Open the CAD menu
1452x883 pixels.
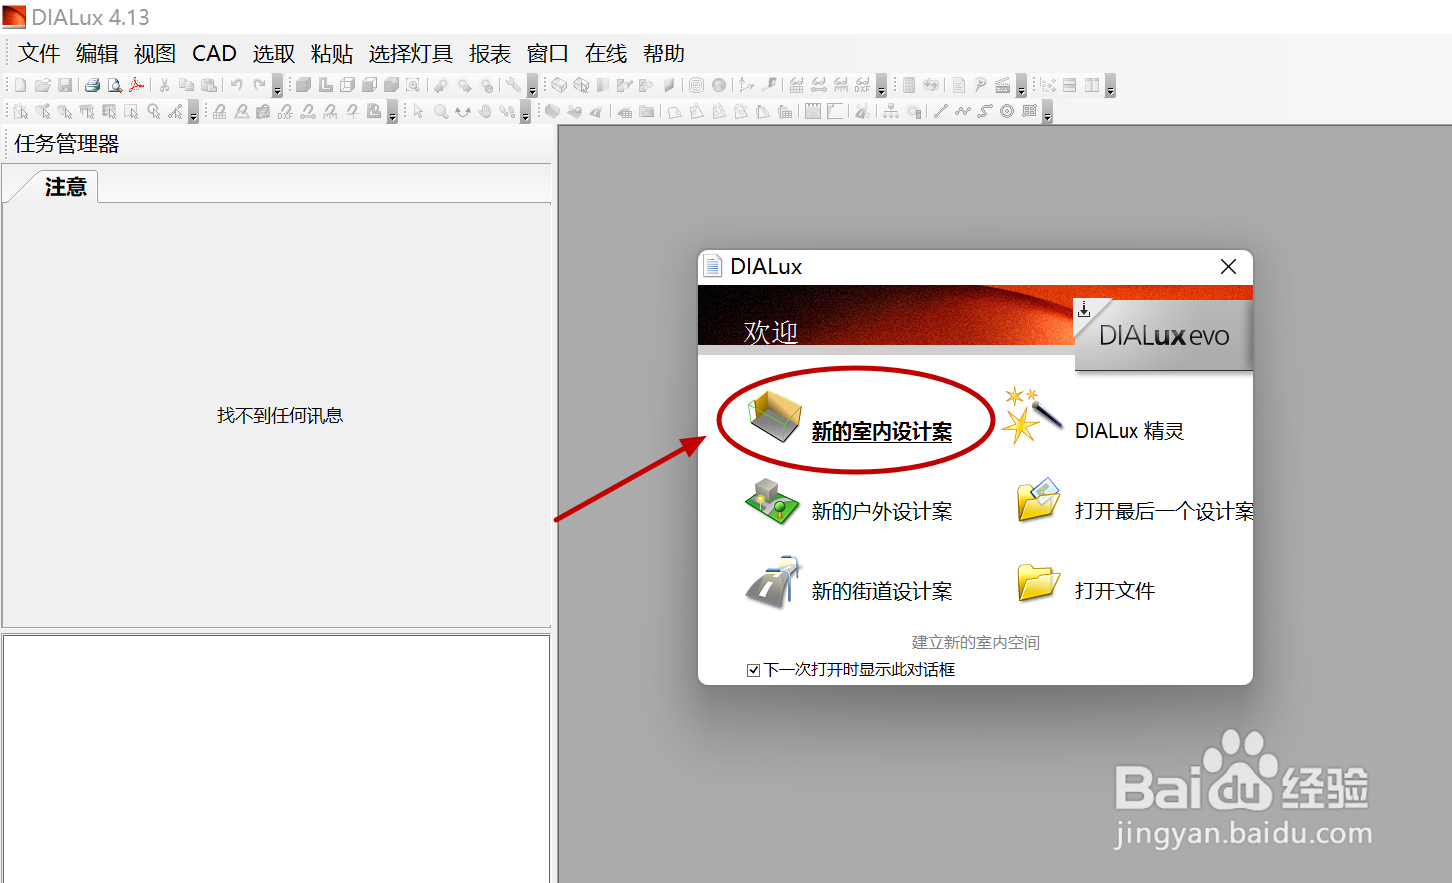tap(214, 53)
